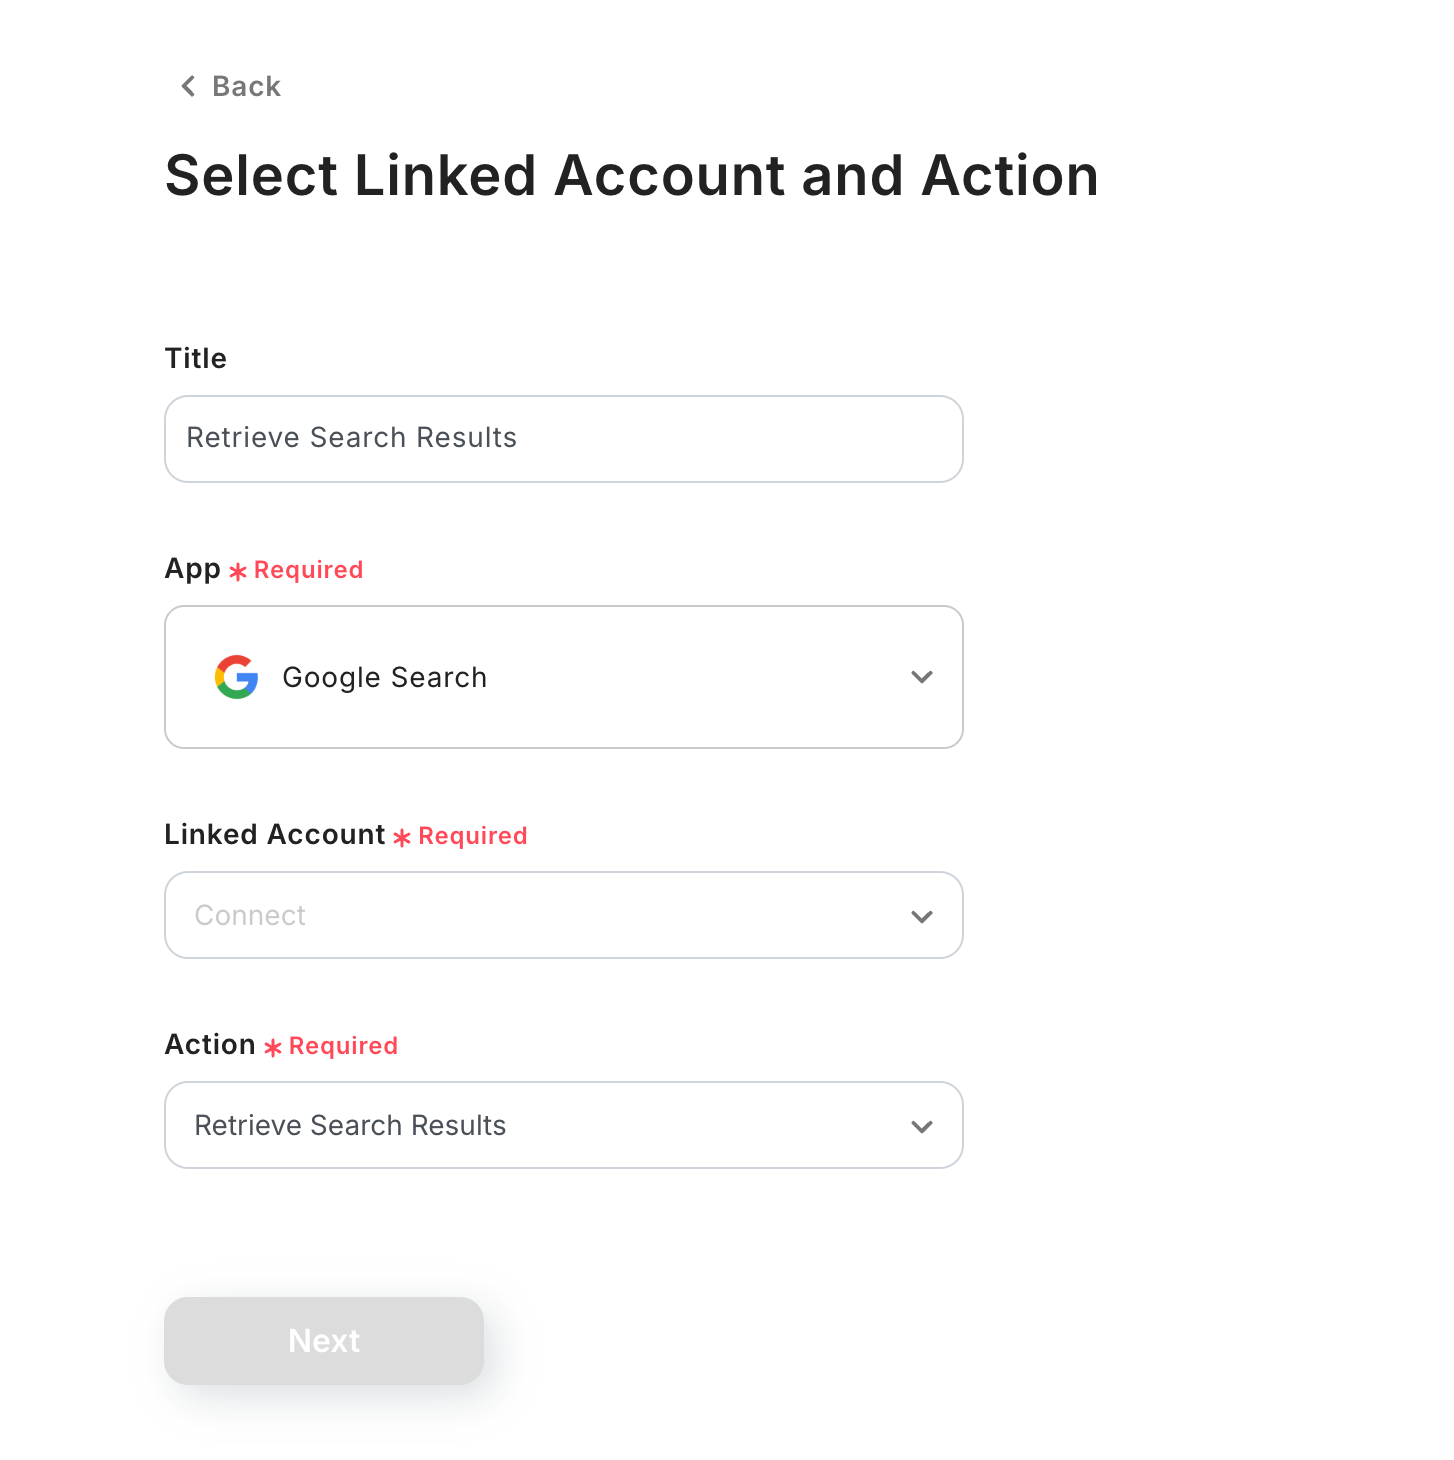Click the Linked Account field label
Screen dimensions: 1454x1460
275,834
